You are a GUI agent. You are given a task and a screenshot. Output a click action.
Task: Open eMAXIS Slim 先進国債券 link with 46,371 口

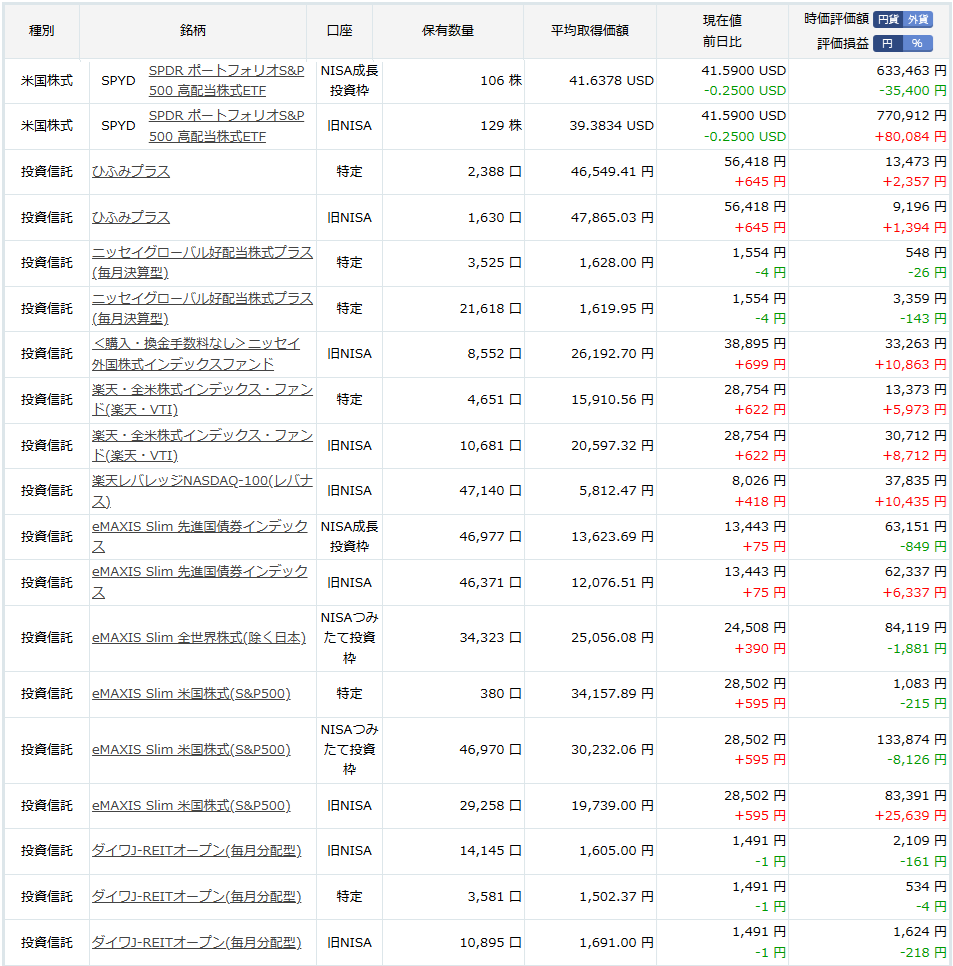[x=200, y=582]
